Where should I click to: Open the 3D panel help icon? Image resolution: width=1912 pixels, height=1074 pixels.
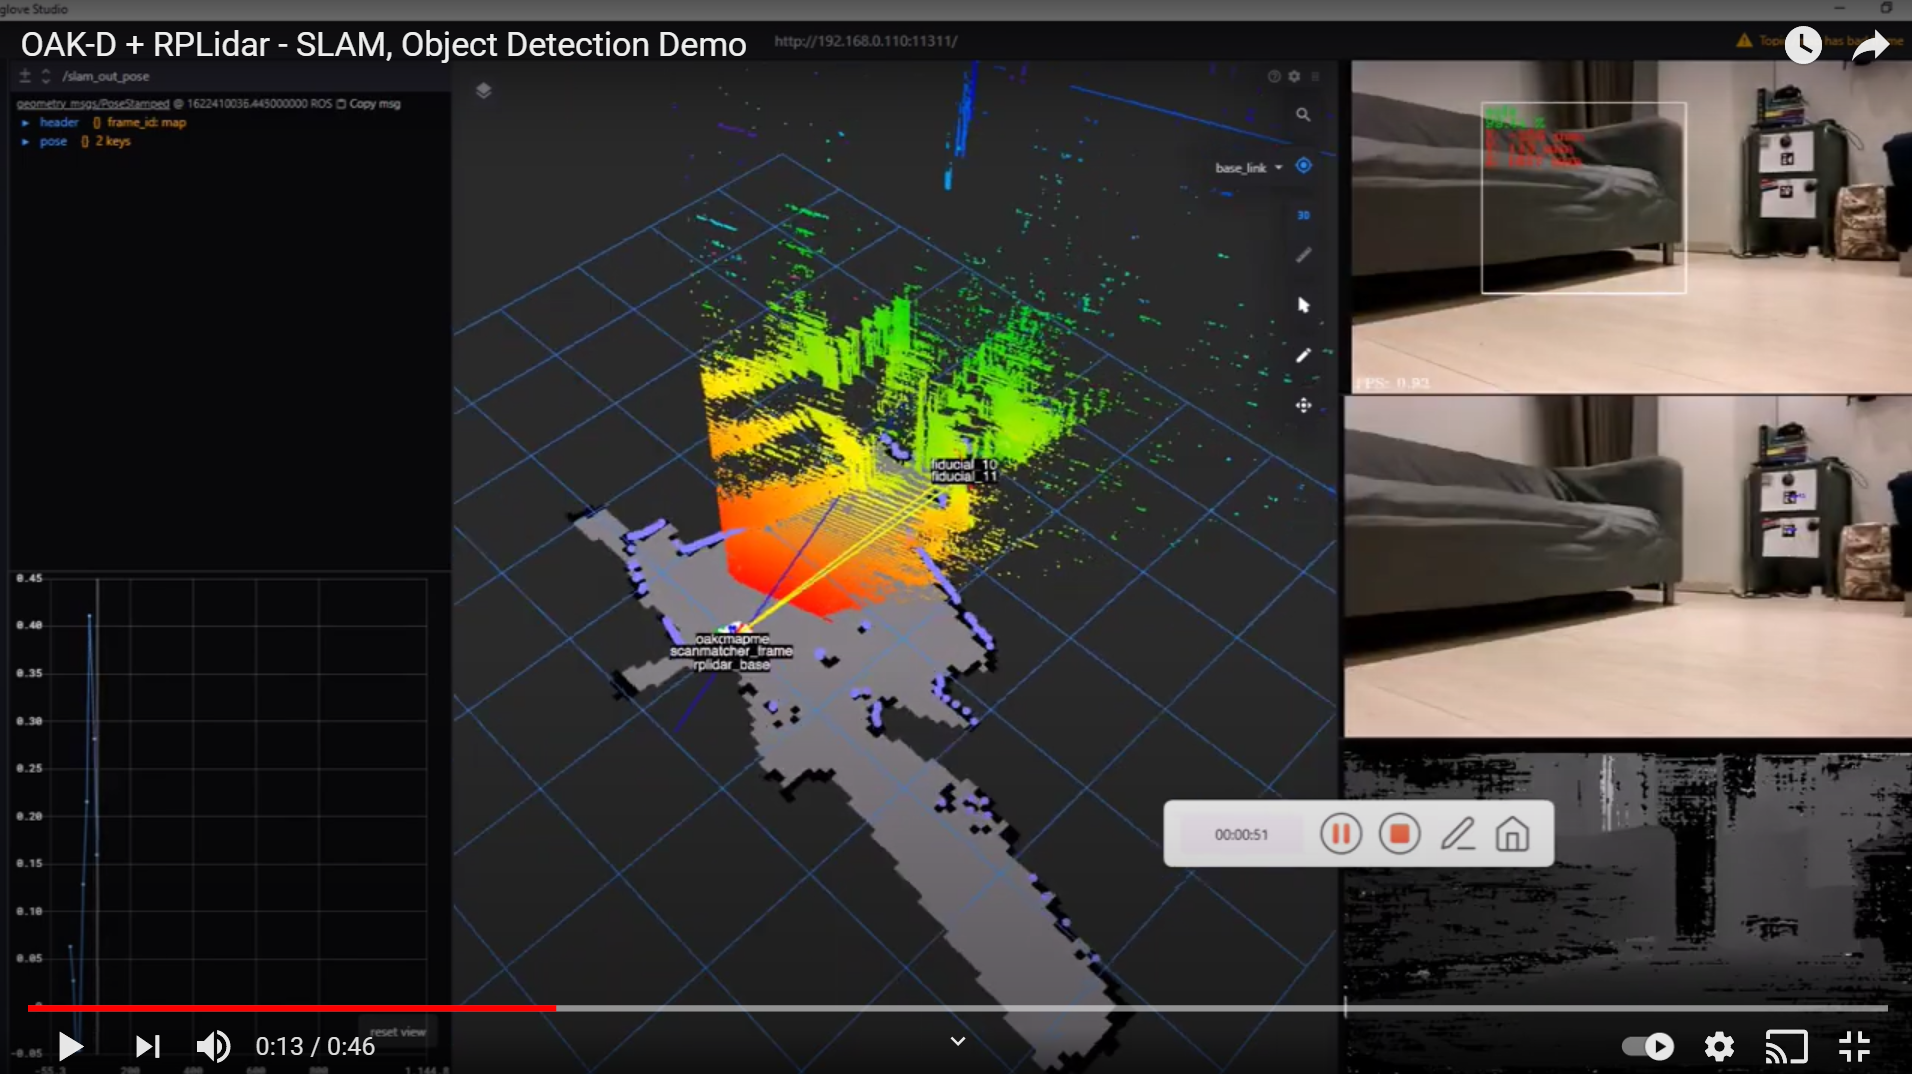point(1274,76)
